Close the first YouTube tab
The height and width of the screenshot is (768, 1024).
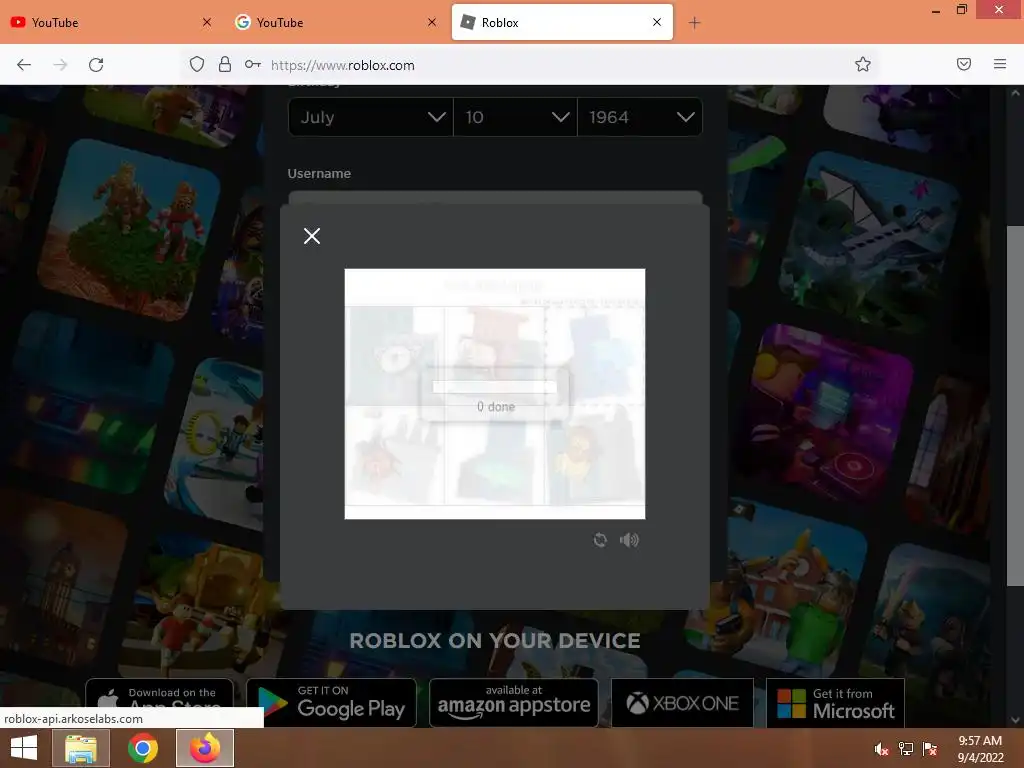(206, 22)
